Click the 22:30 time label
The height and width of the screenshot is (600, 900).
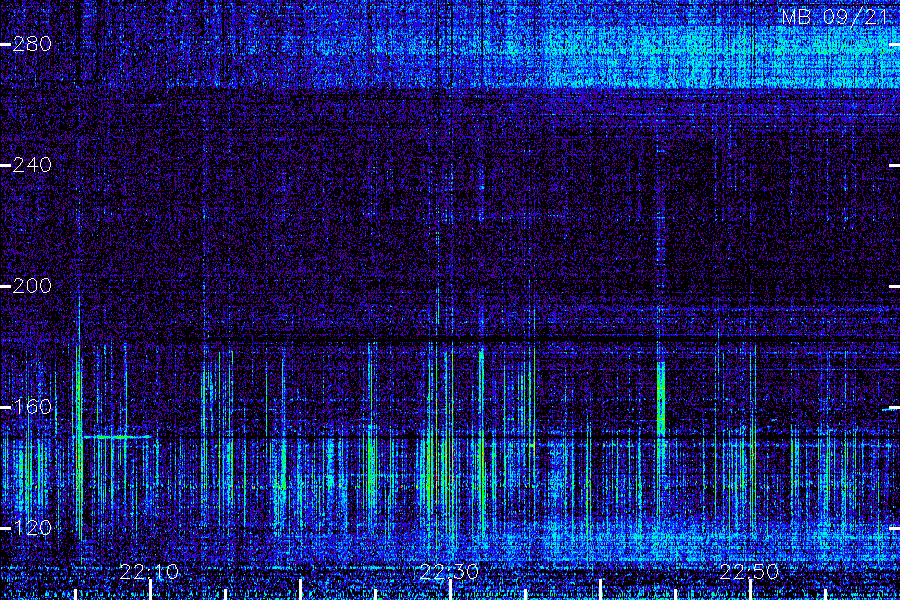449,572
